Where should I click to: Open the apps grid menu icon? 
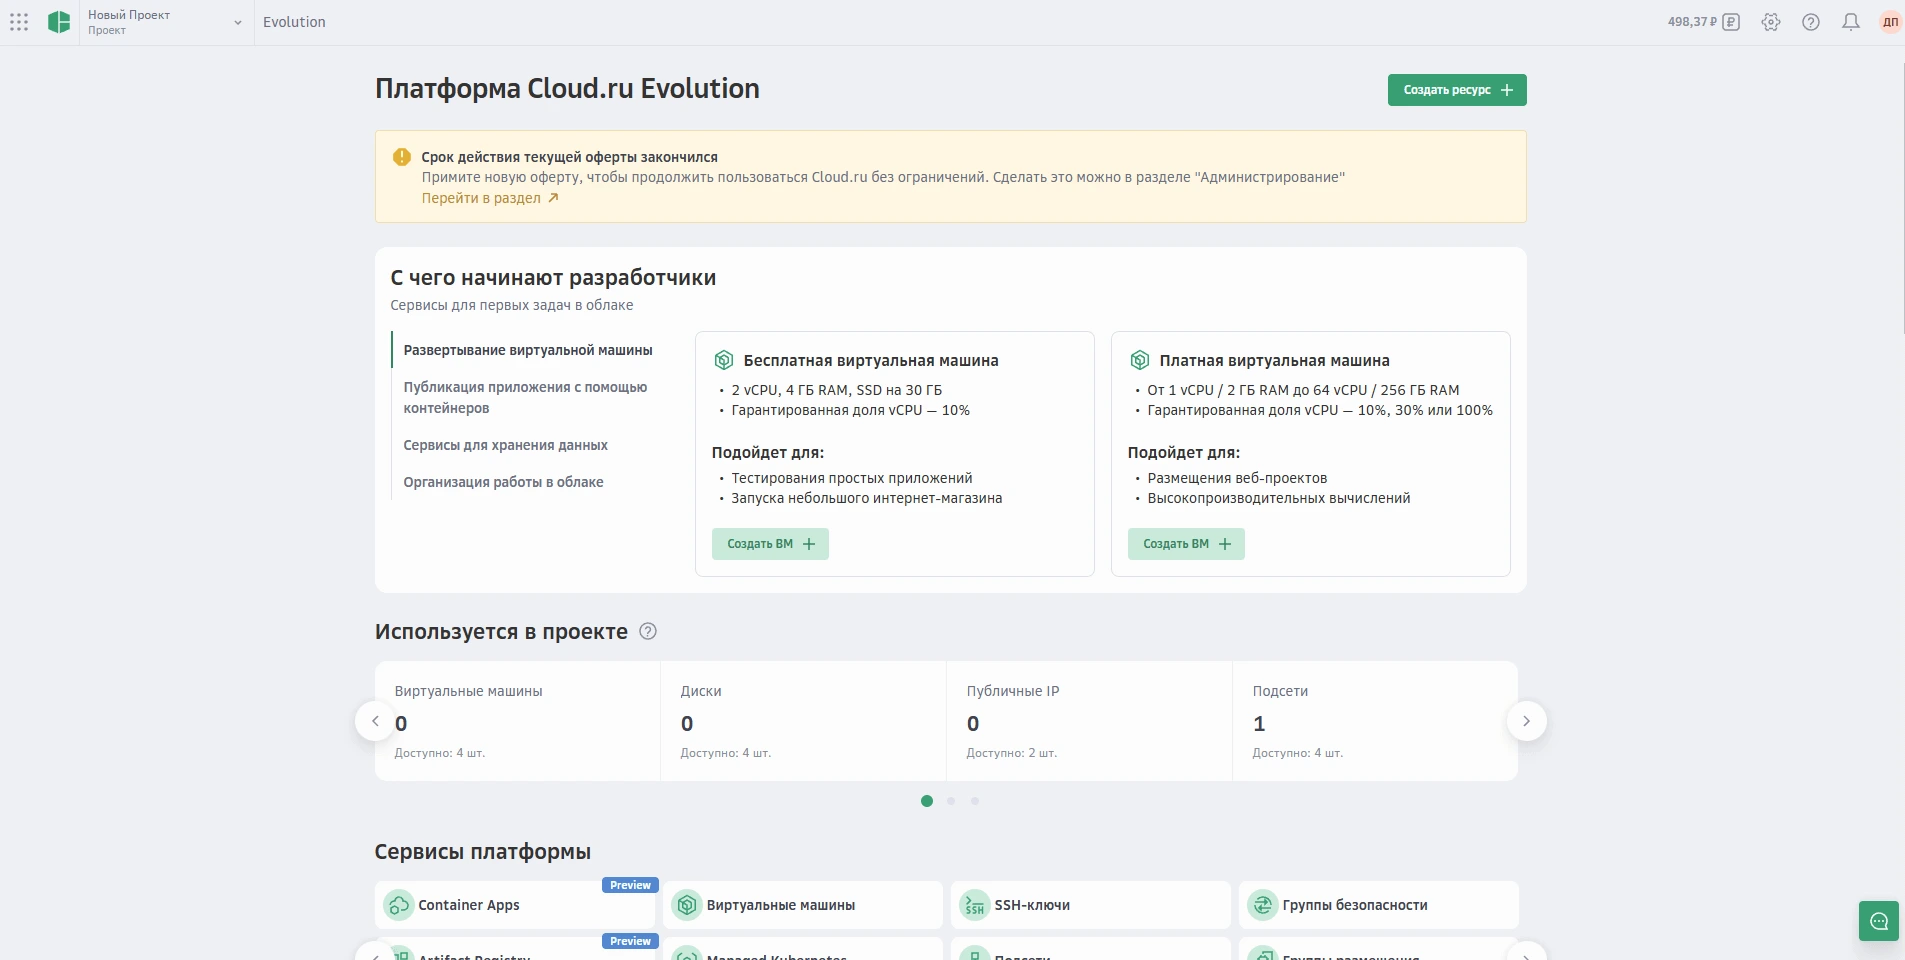[x=19, y=22]
